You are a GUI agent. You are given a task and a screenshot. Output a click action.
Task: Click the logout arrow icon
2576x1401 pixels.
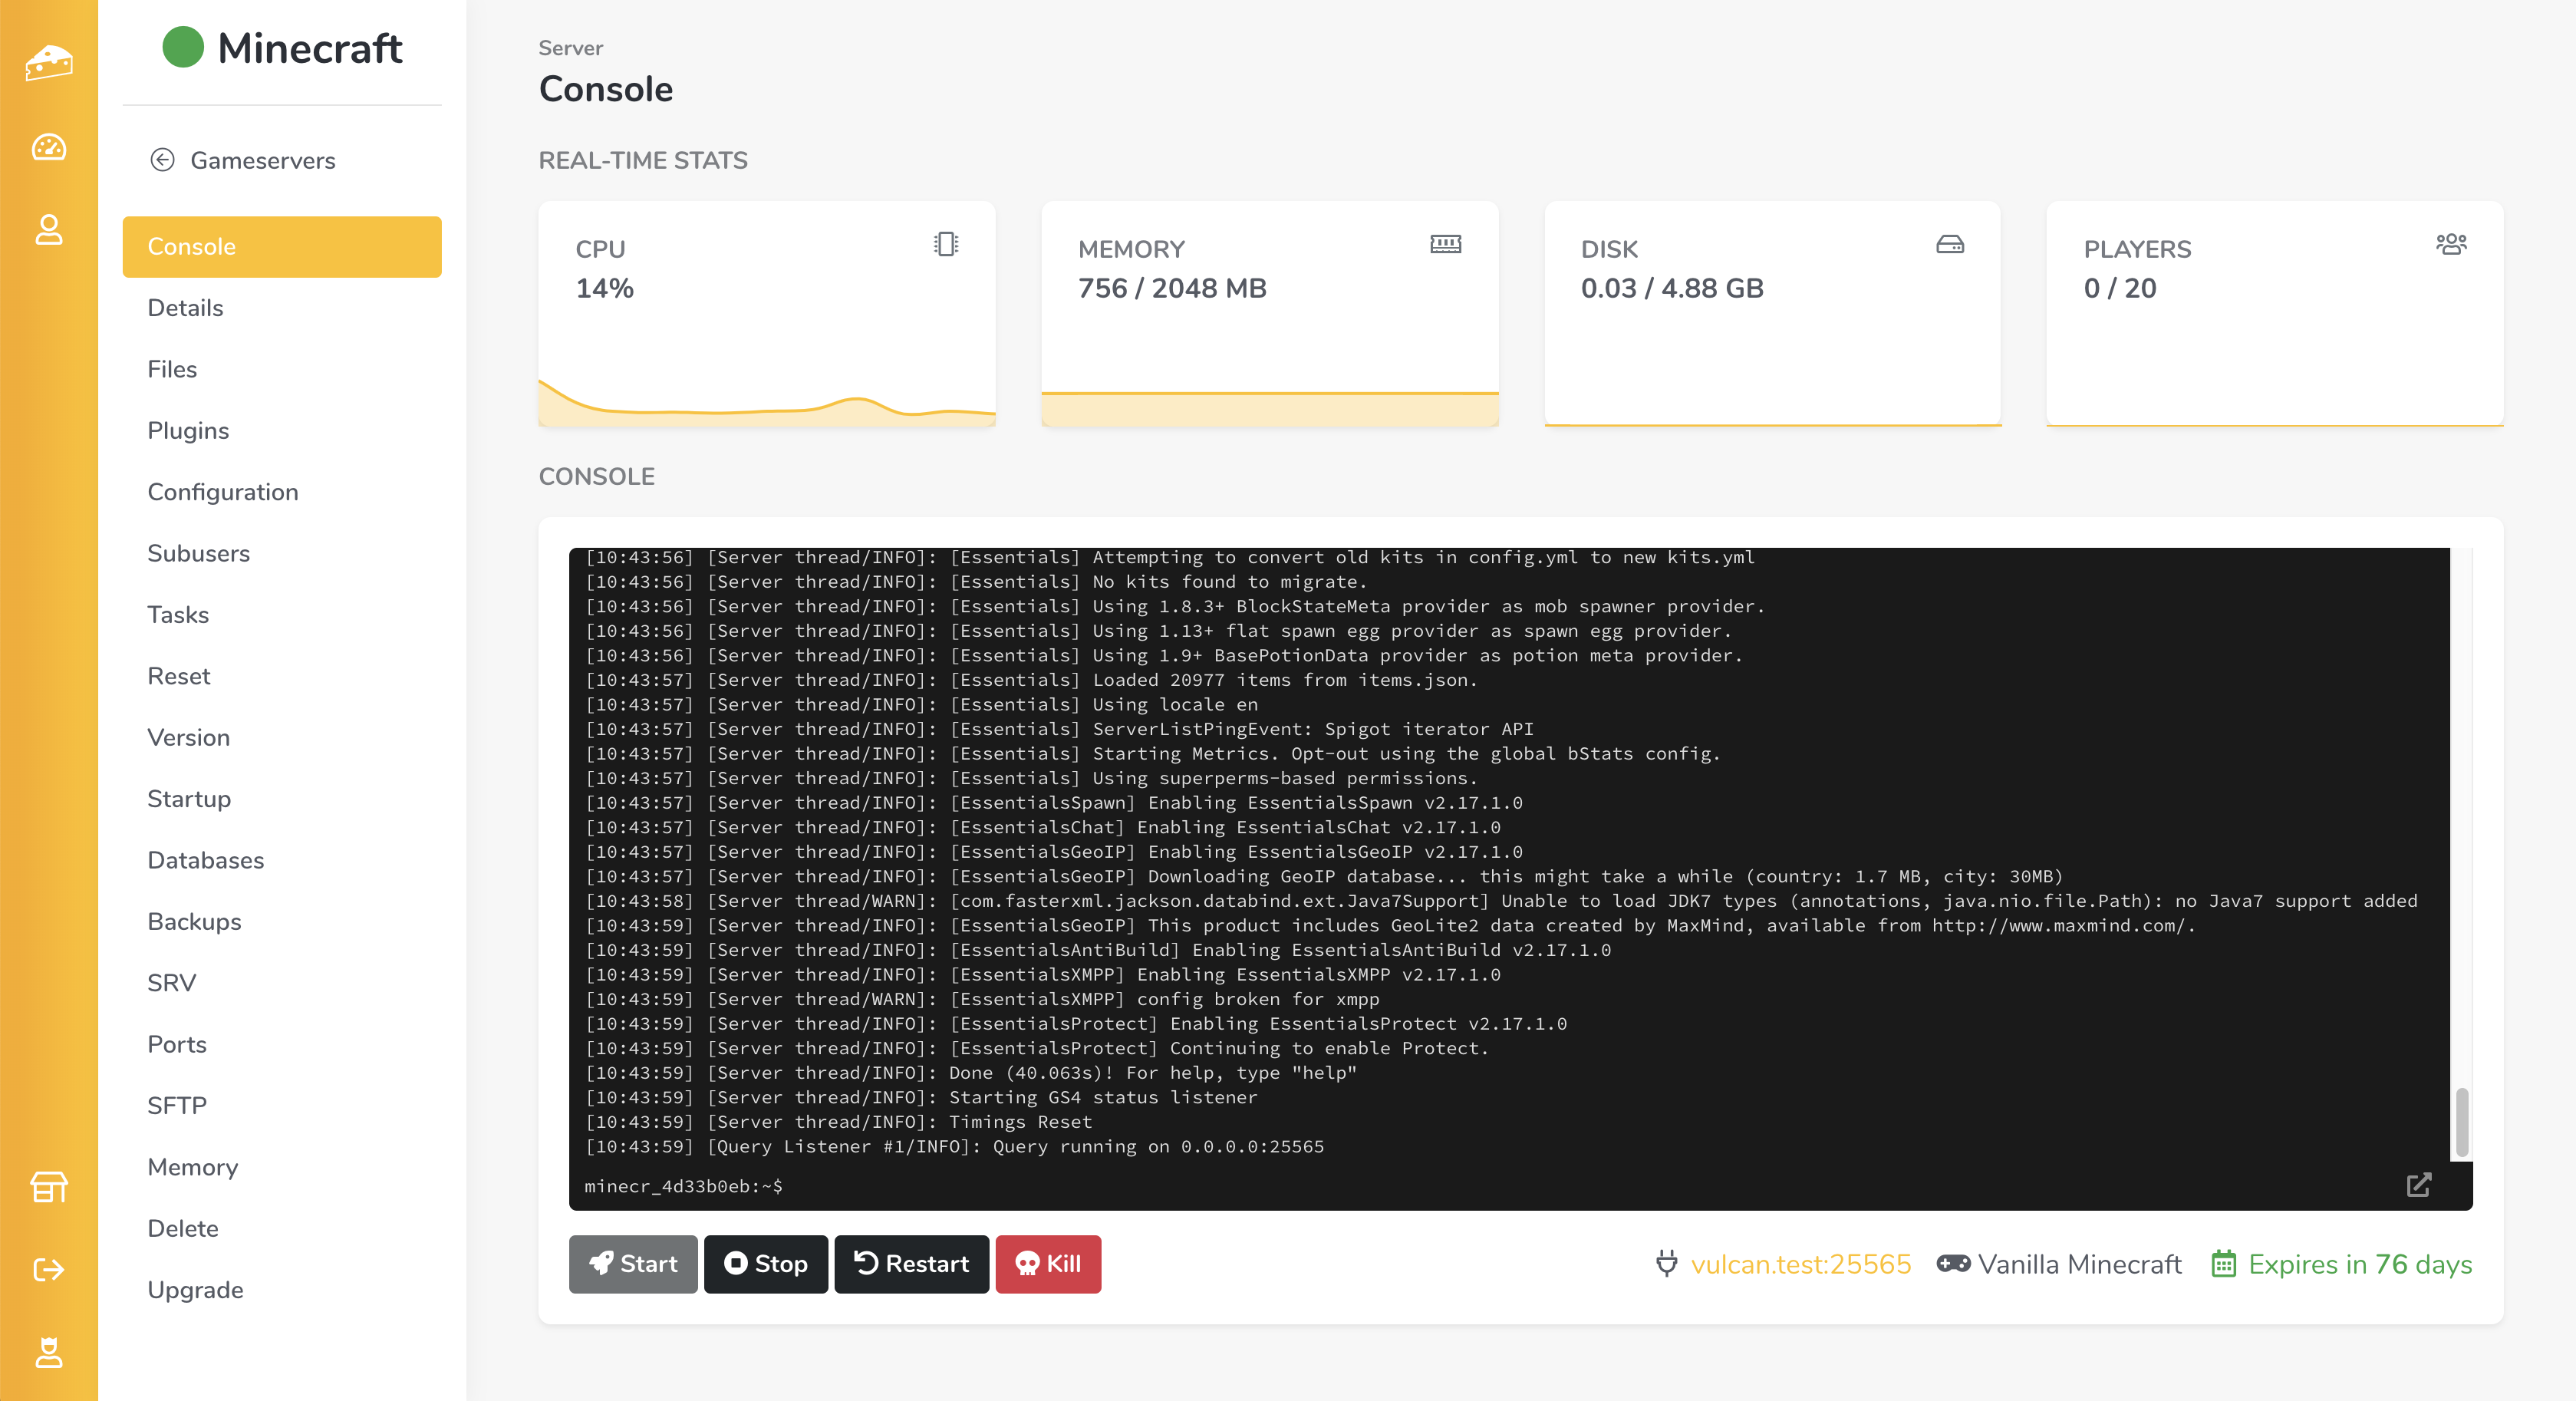(x=48, y=1269)
